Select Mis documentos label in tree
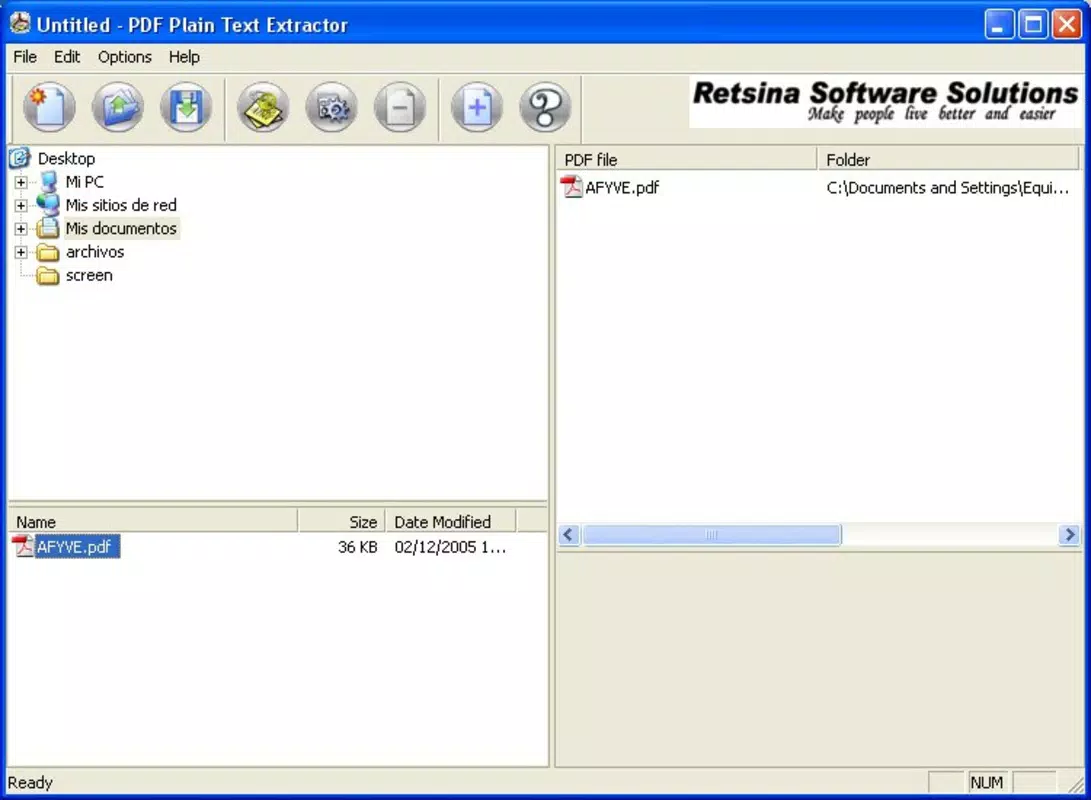Viewport: 1091px width, 800px height. coord(121,228)
